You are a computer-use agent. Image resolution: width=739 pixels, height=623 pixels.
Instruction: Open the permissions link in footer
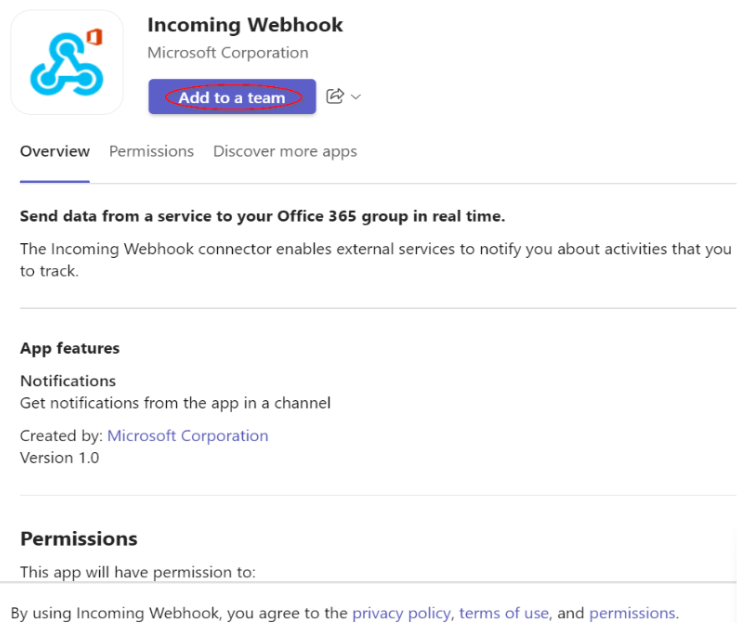632,613
